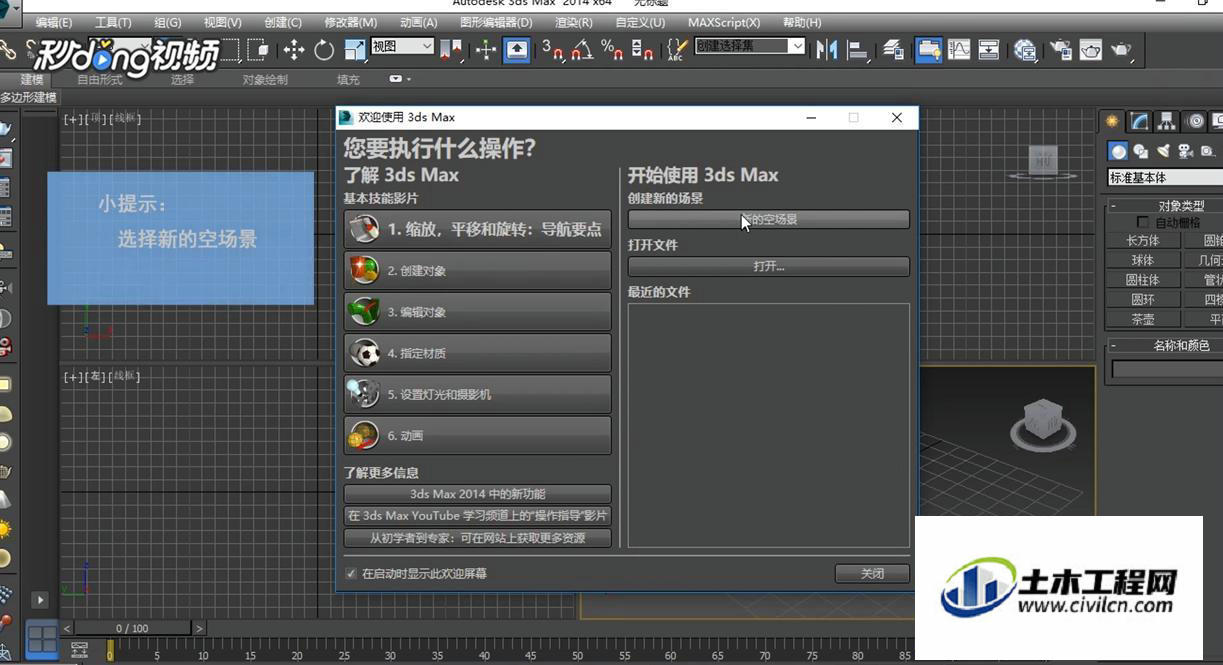Viewport: 1223px width, 665px height.
Task: Open the 帮助(H) menu
Action: point(802,22)
